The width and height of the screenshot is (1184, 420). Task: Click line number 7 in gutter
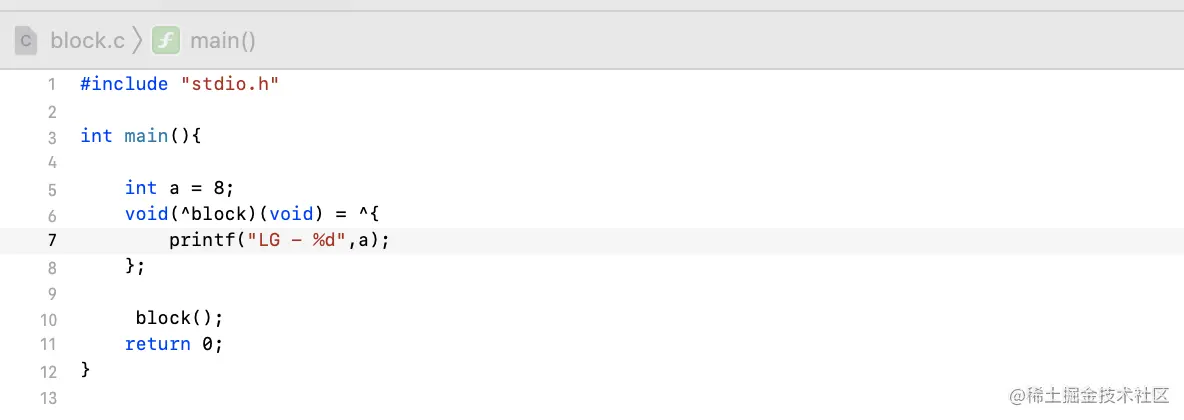[51, 240]
